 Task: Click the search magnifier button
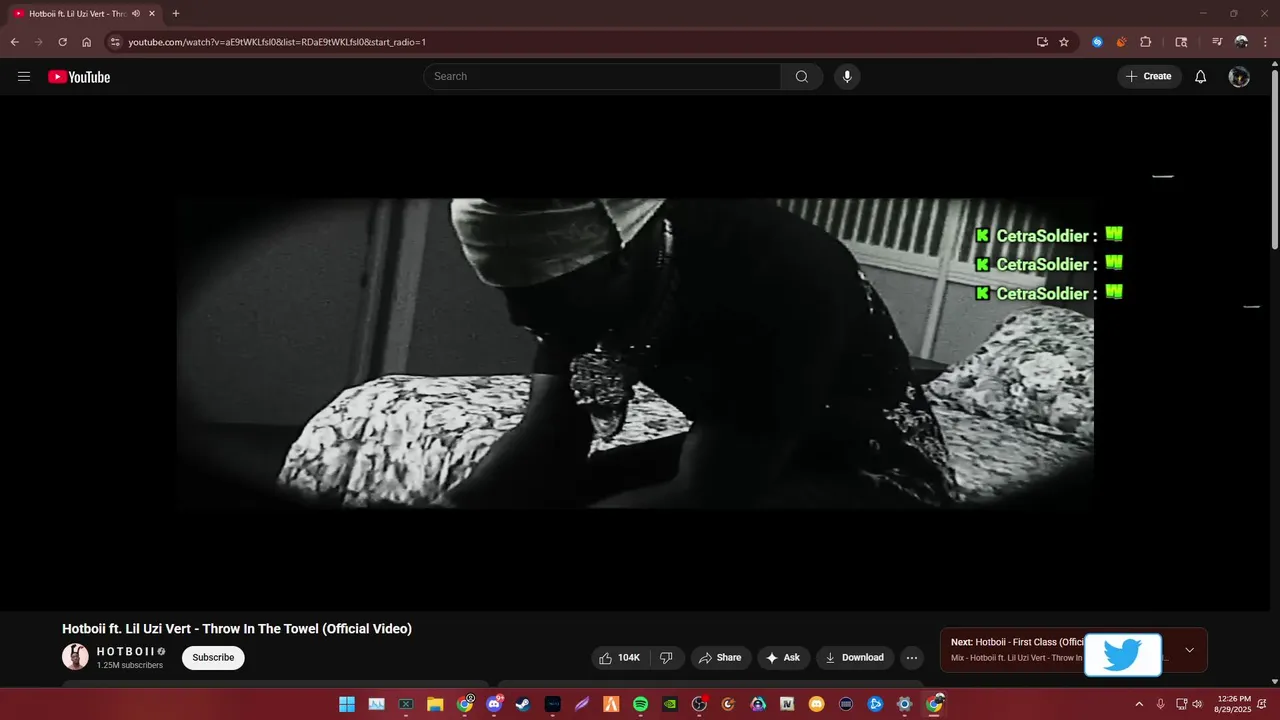click(802, 77)
